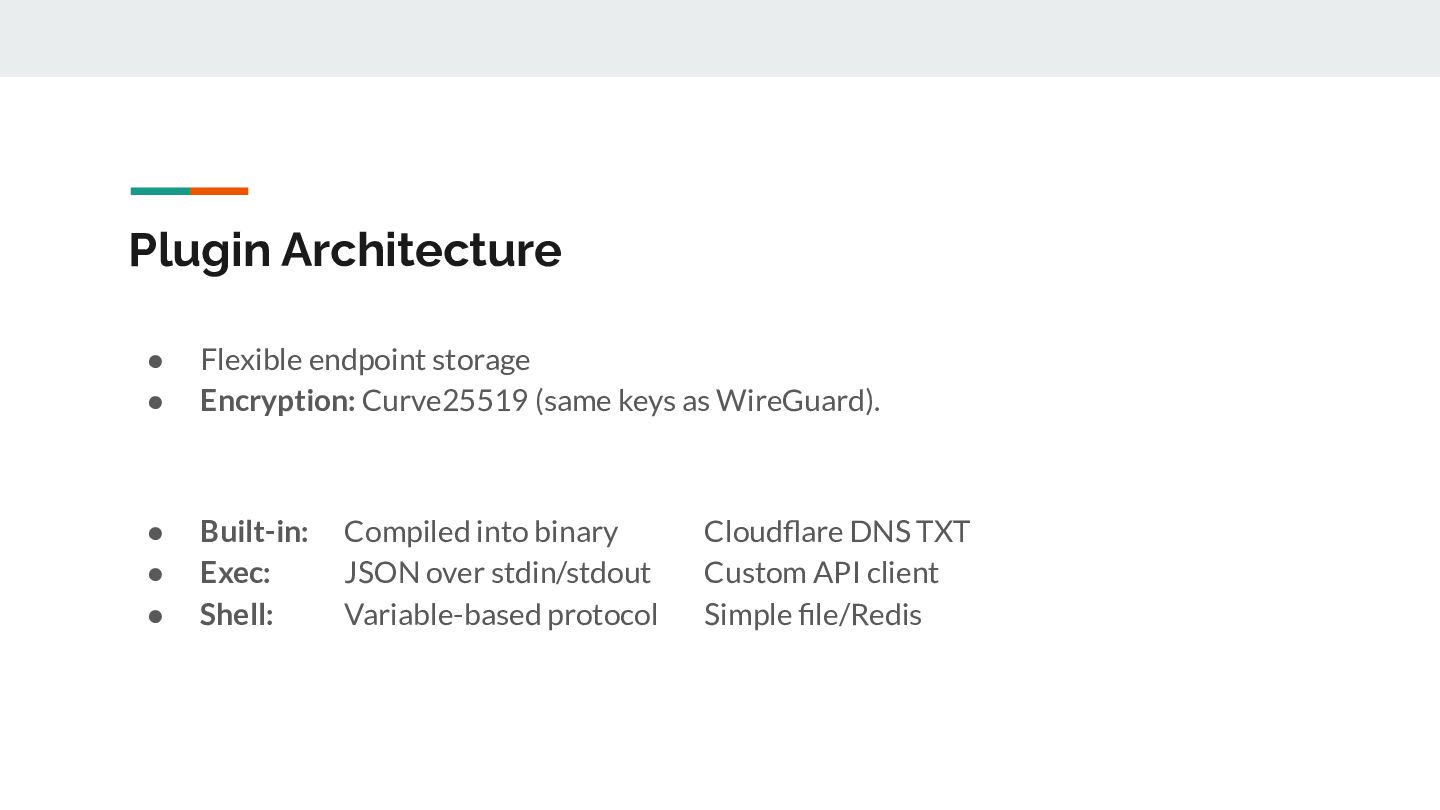Click the bold 'Built-in:' label
The height and width of the screenshot is (810, 1440).
click(254, 531)
